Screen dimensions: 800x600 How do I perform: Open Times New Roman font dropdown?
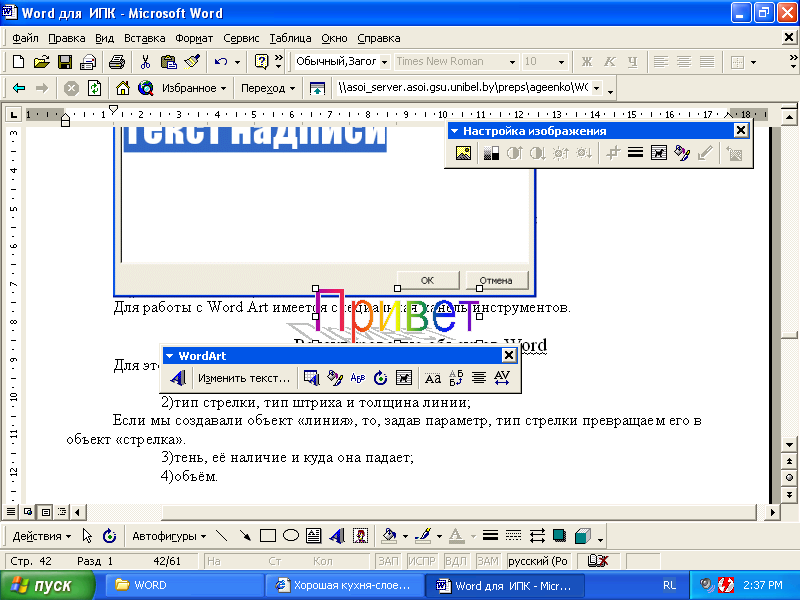point(512,62)
